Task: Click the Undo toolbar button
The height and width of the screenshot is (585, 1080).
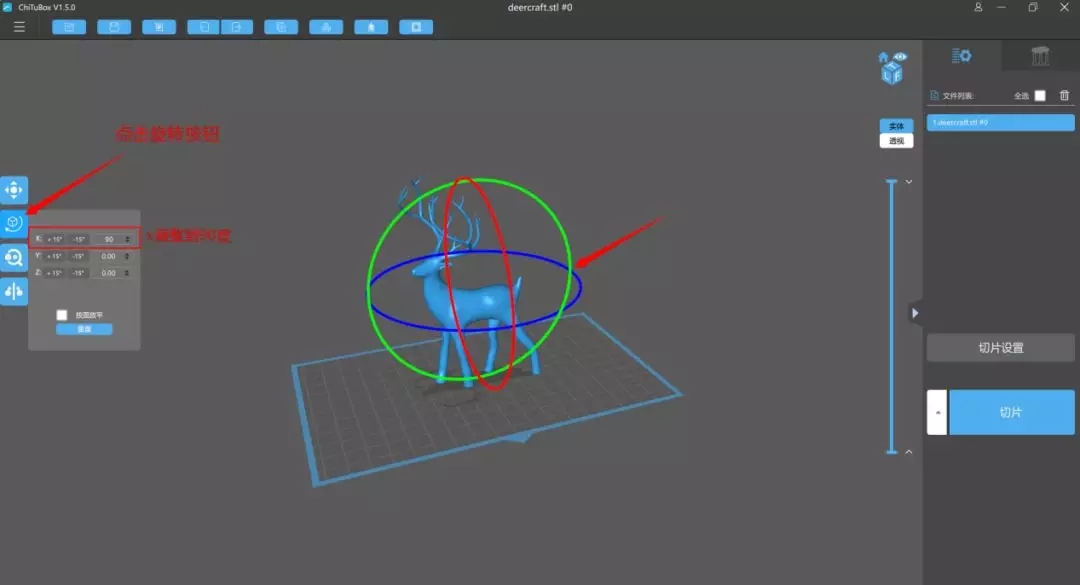Action: point(204,27)
